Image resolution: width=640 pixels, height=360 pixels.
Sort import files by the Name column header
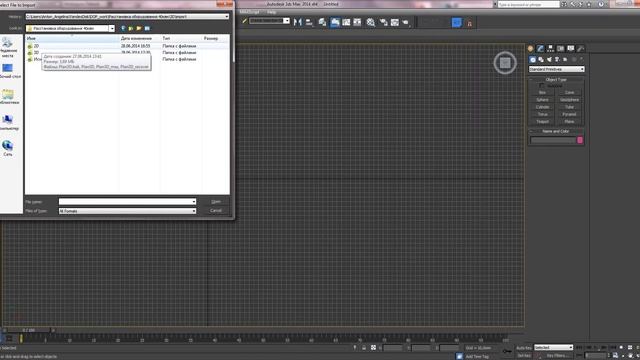[73, 38]
